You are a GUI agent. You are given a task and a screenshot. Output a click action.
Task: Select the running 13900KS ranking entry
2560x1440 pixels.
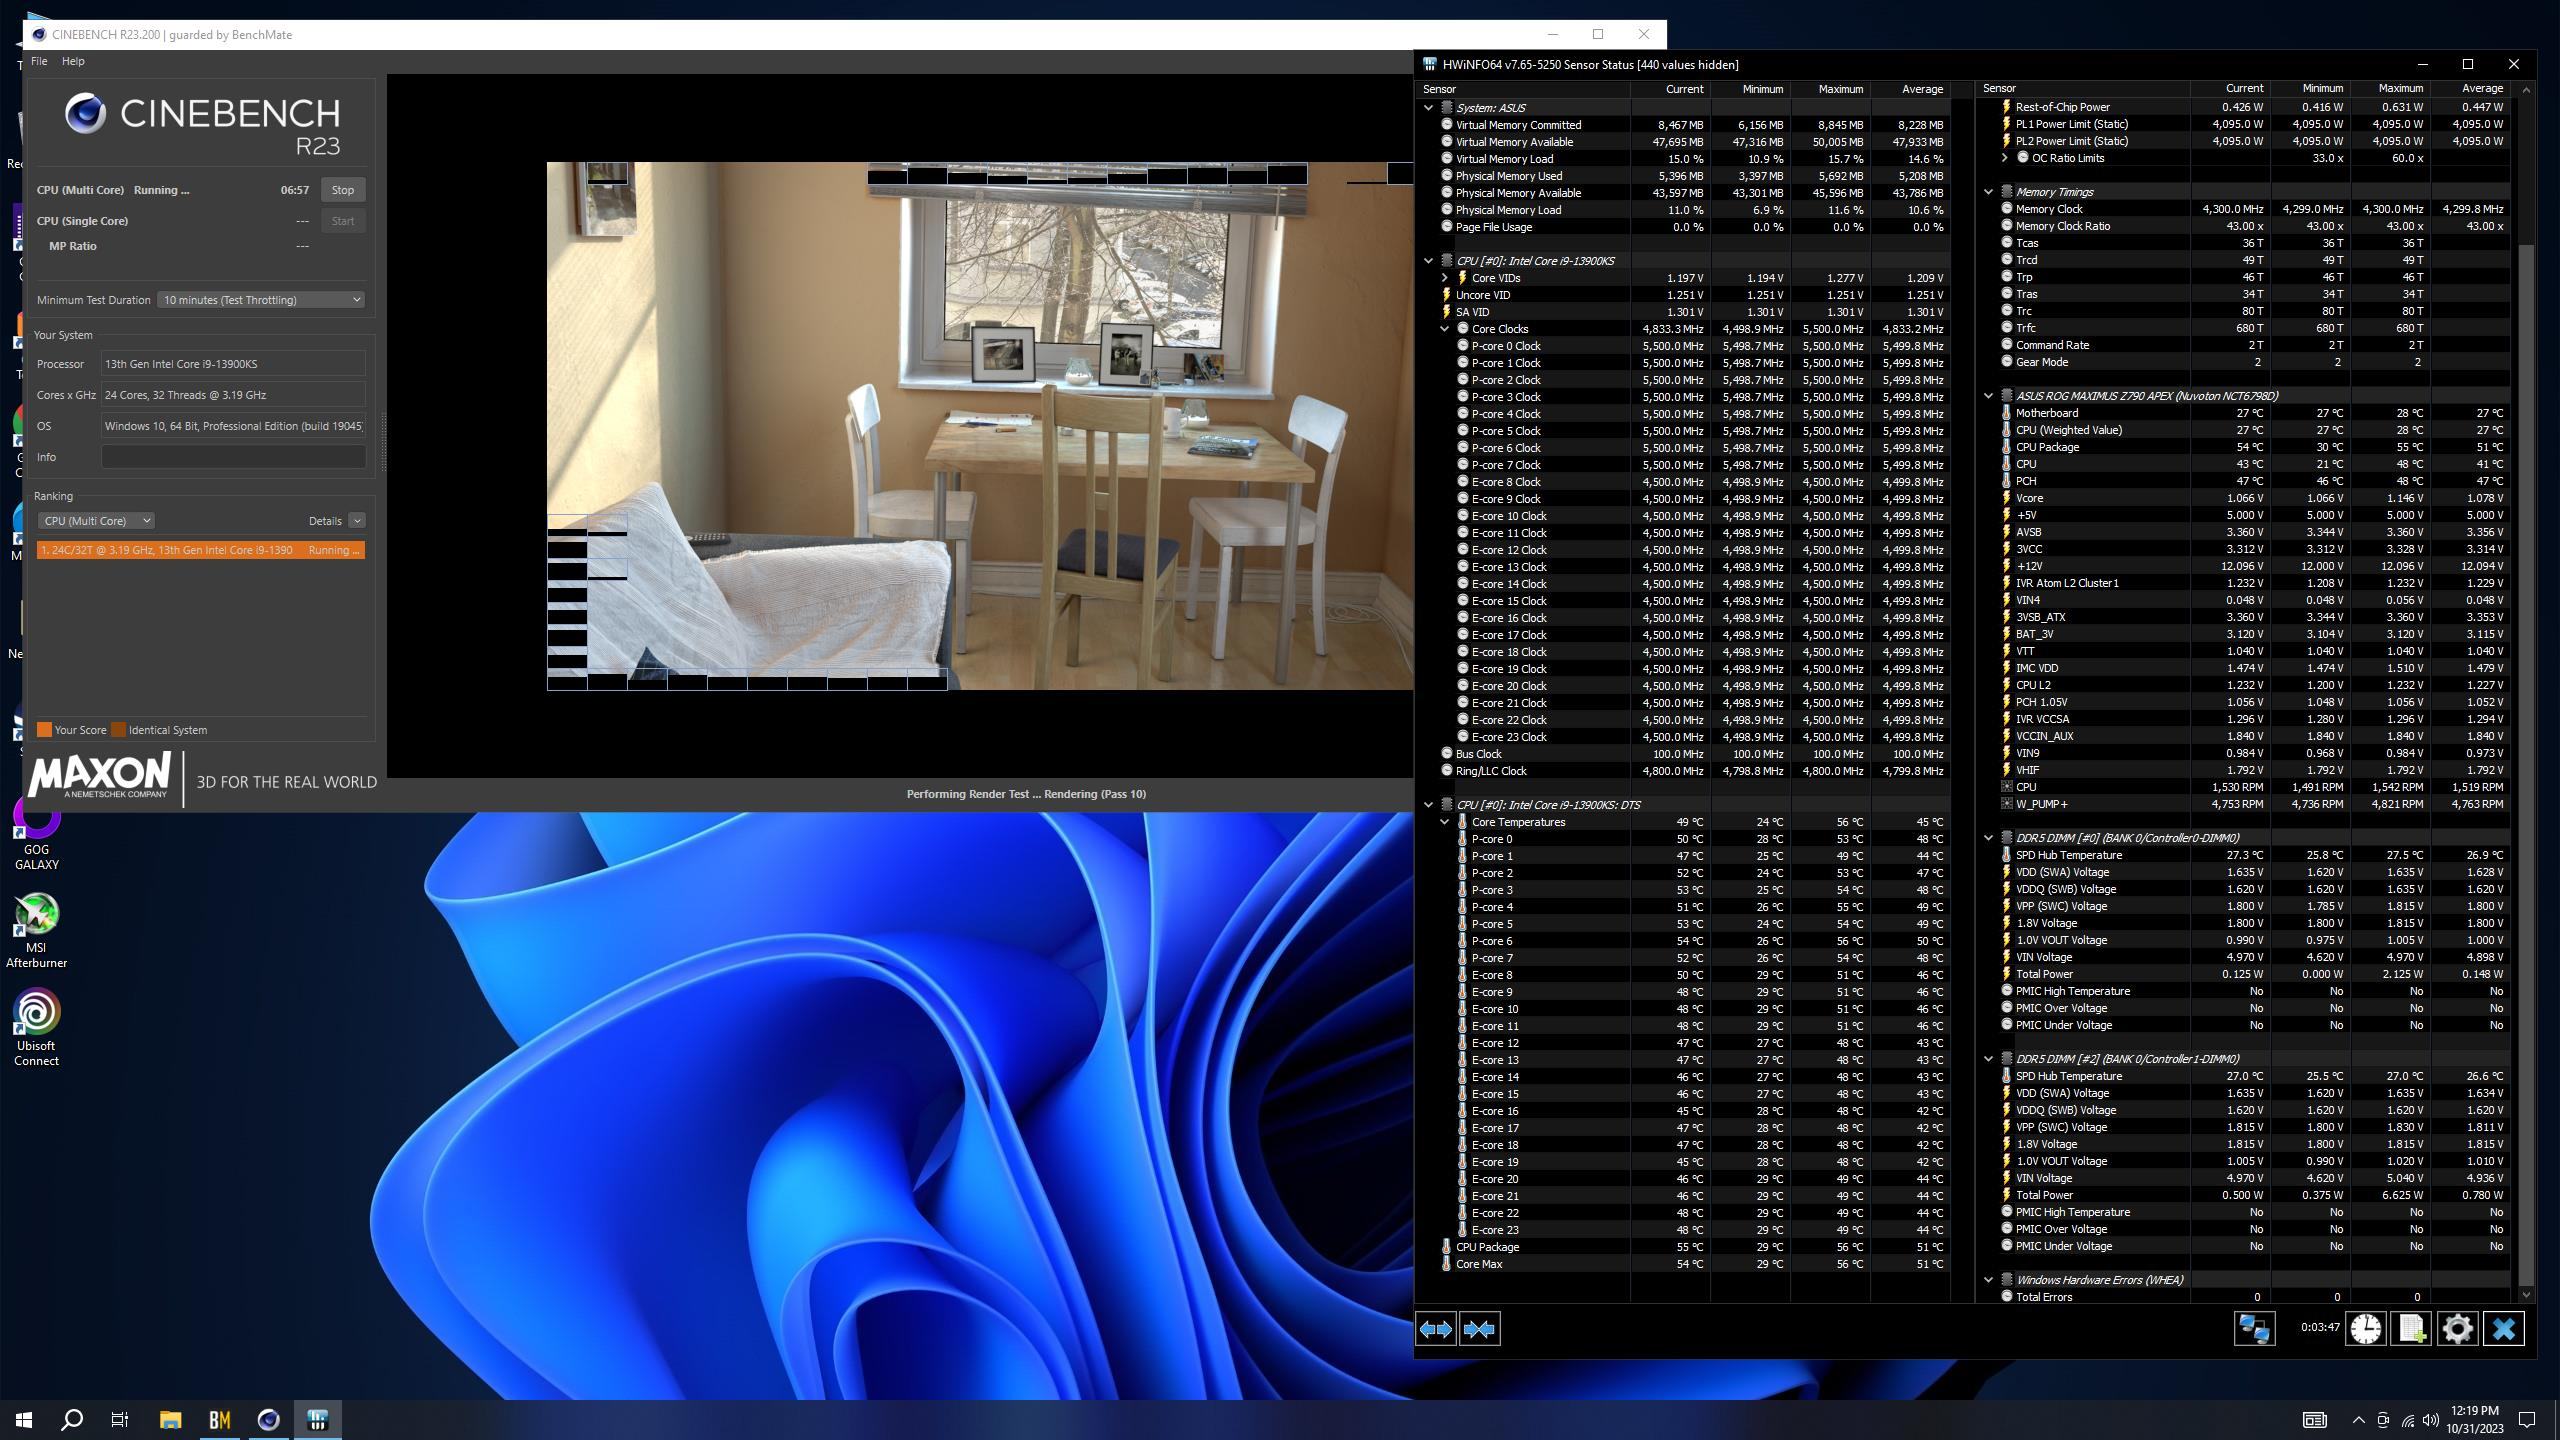coord(201,550)
